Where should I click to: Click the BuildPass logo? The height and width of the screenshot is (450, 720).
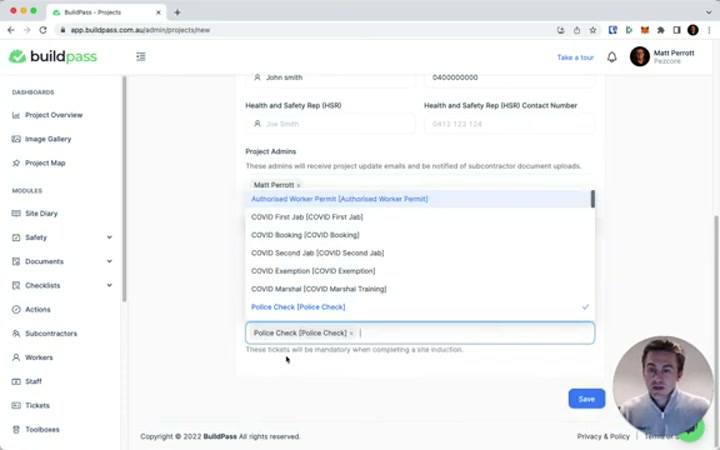[x=53, y=56]
